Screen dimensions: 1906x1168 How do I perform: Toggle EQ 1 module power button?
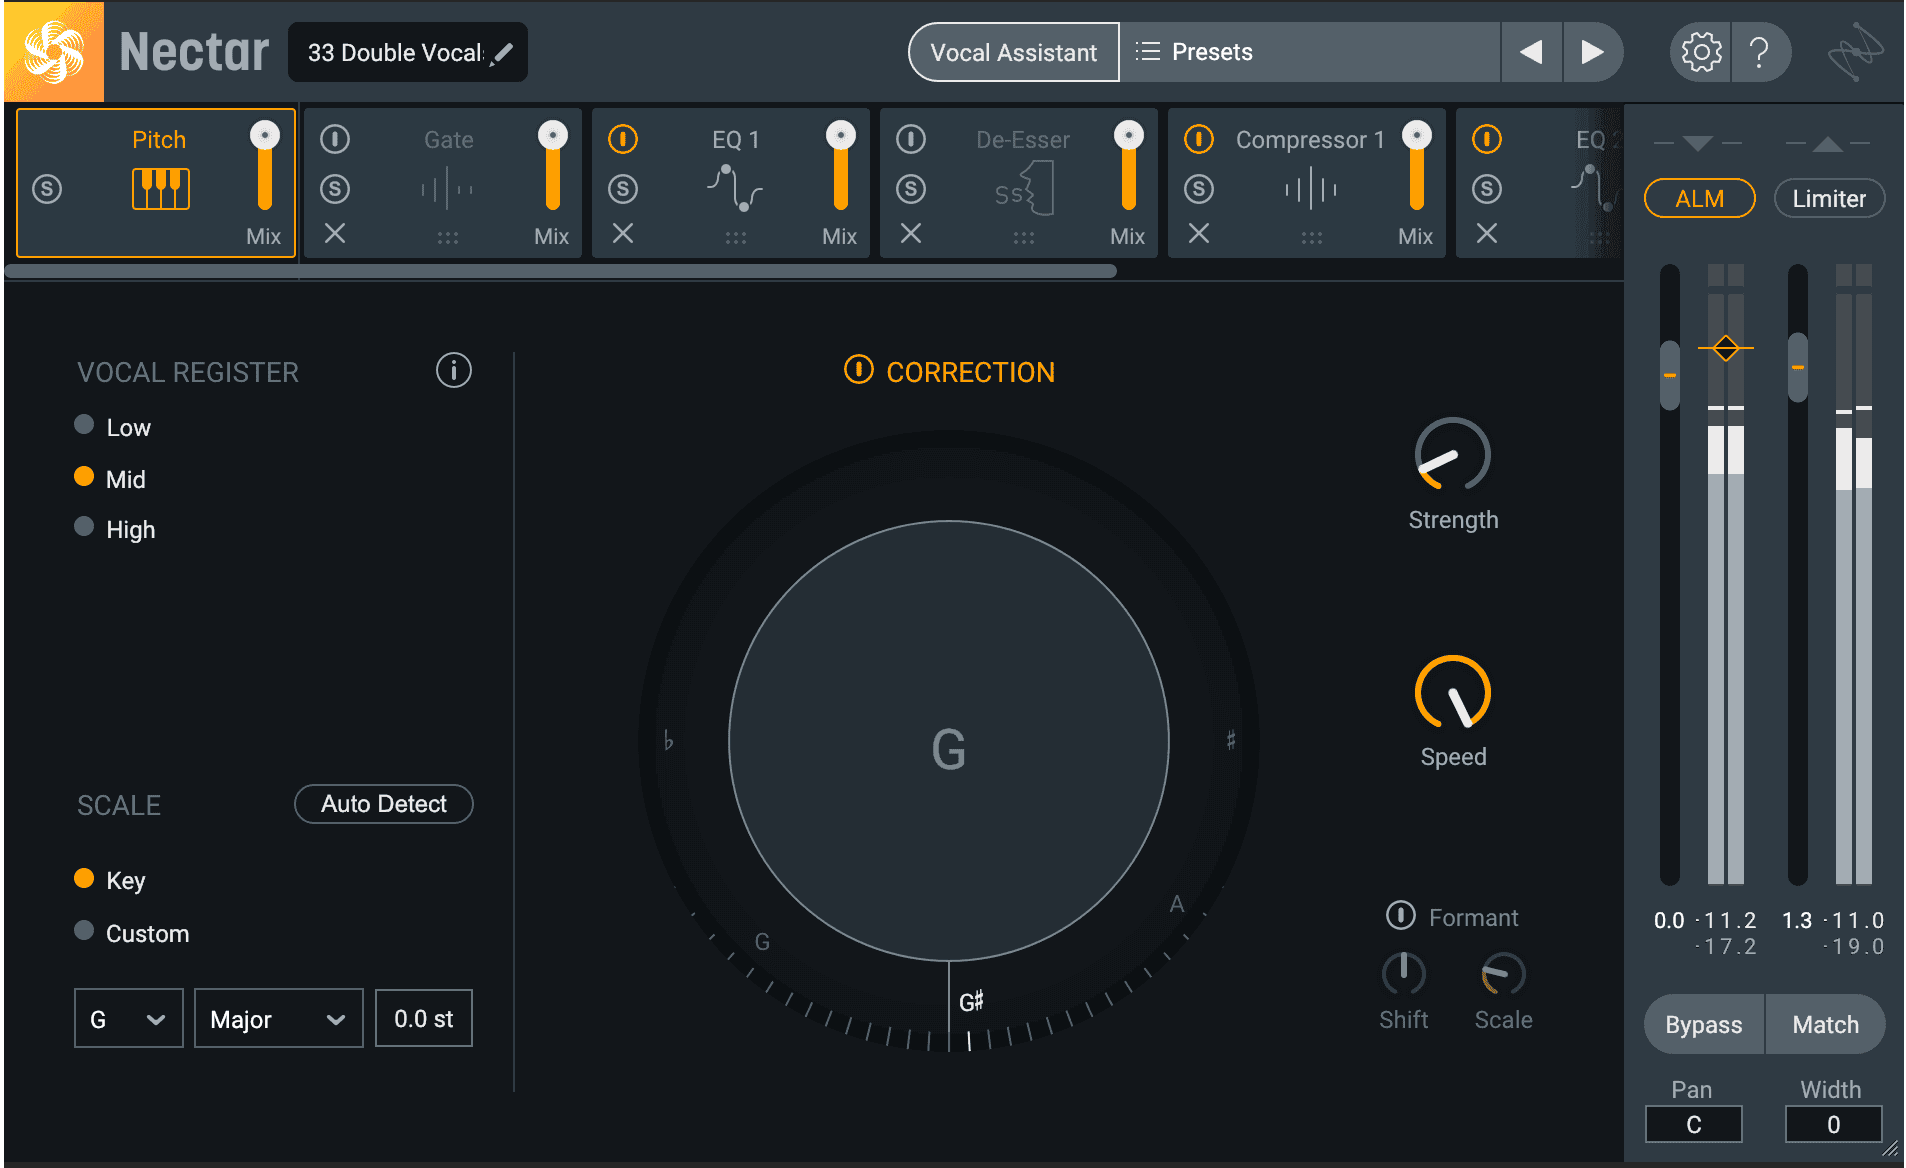[623, 139]
